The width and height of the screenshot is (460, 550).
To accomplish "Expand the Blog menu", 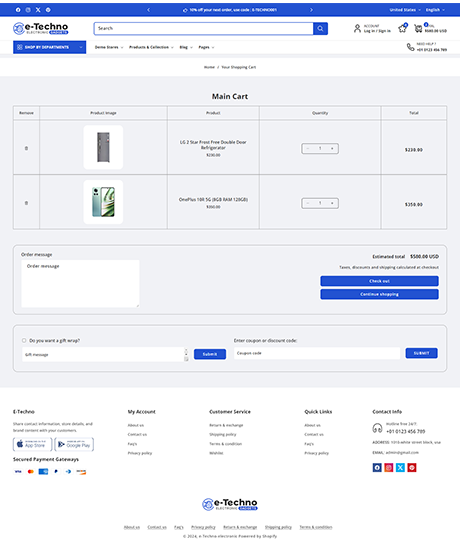I will click(x=186, y=47).
